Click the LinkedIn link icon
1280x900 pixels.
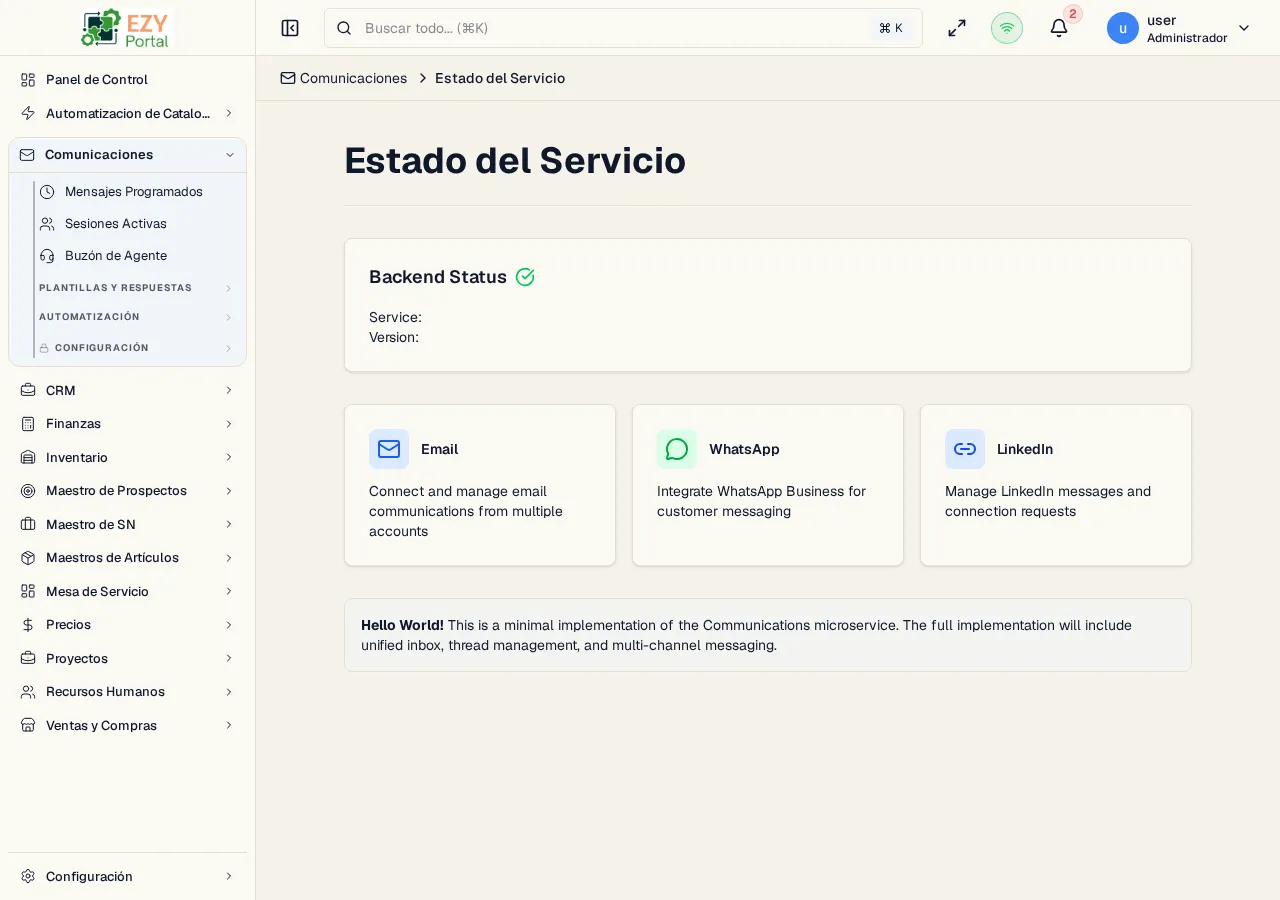point(965,449)
